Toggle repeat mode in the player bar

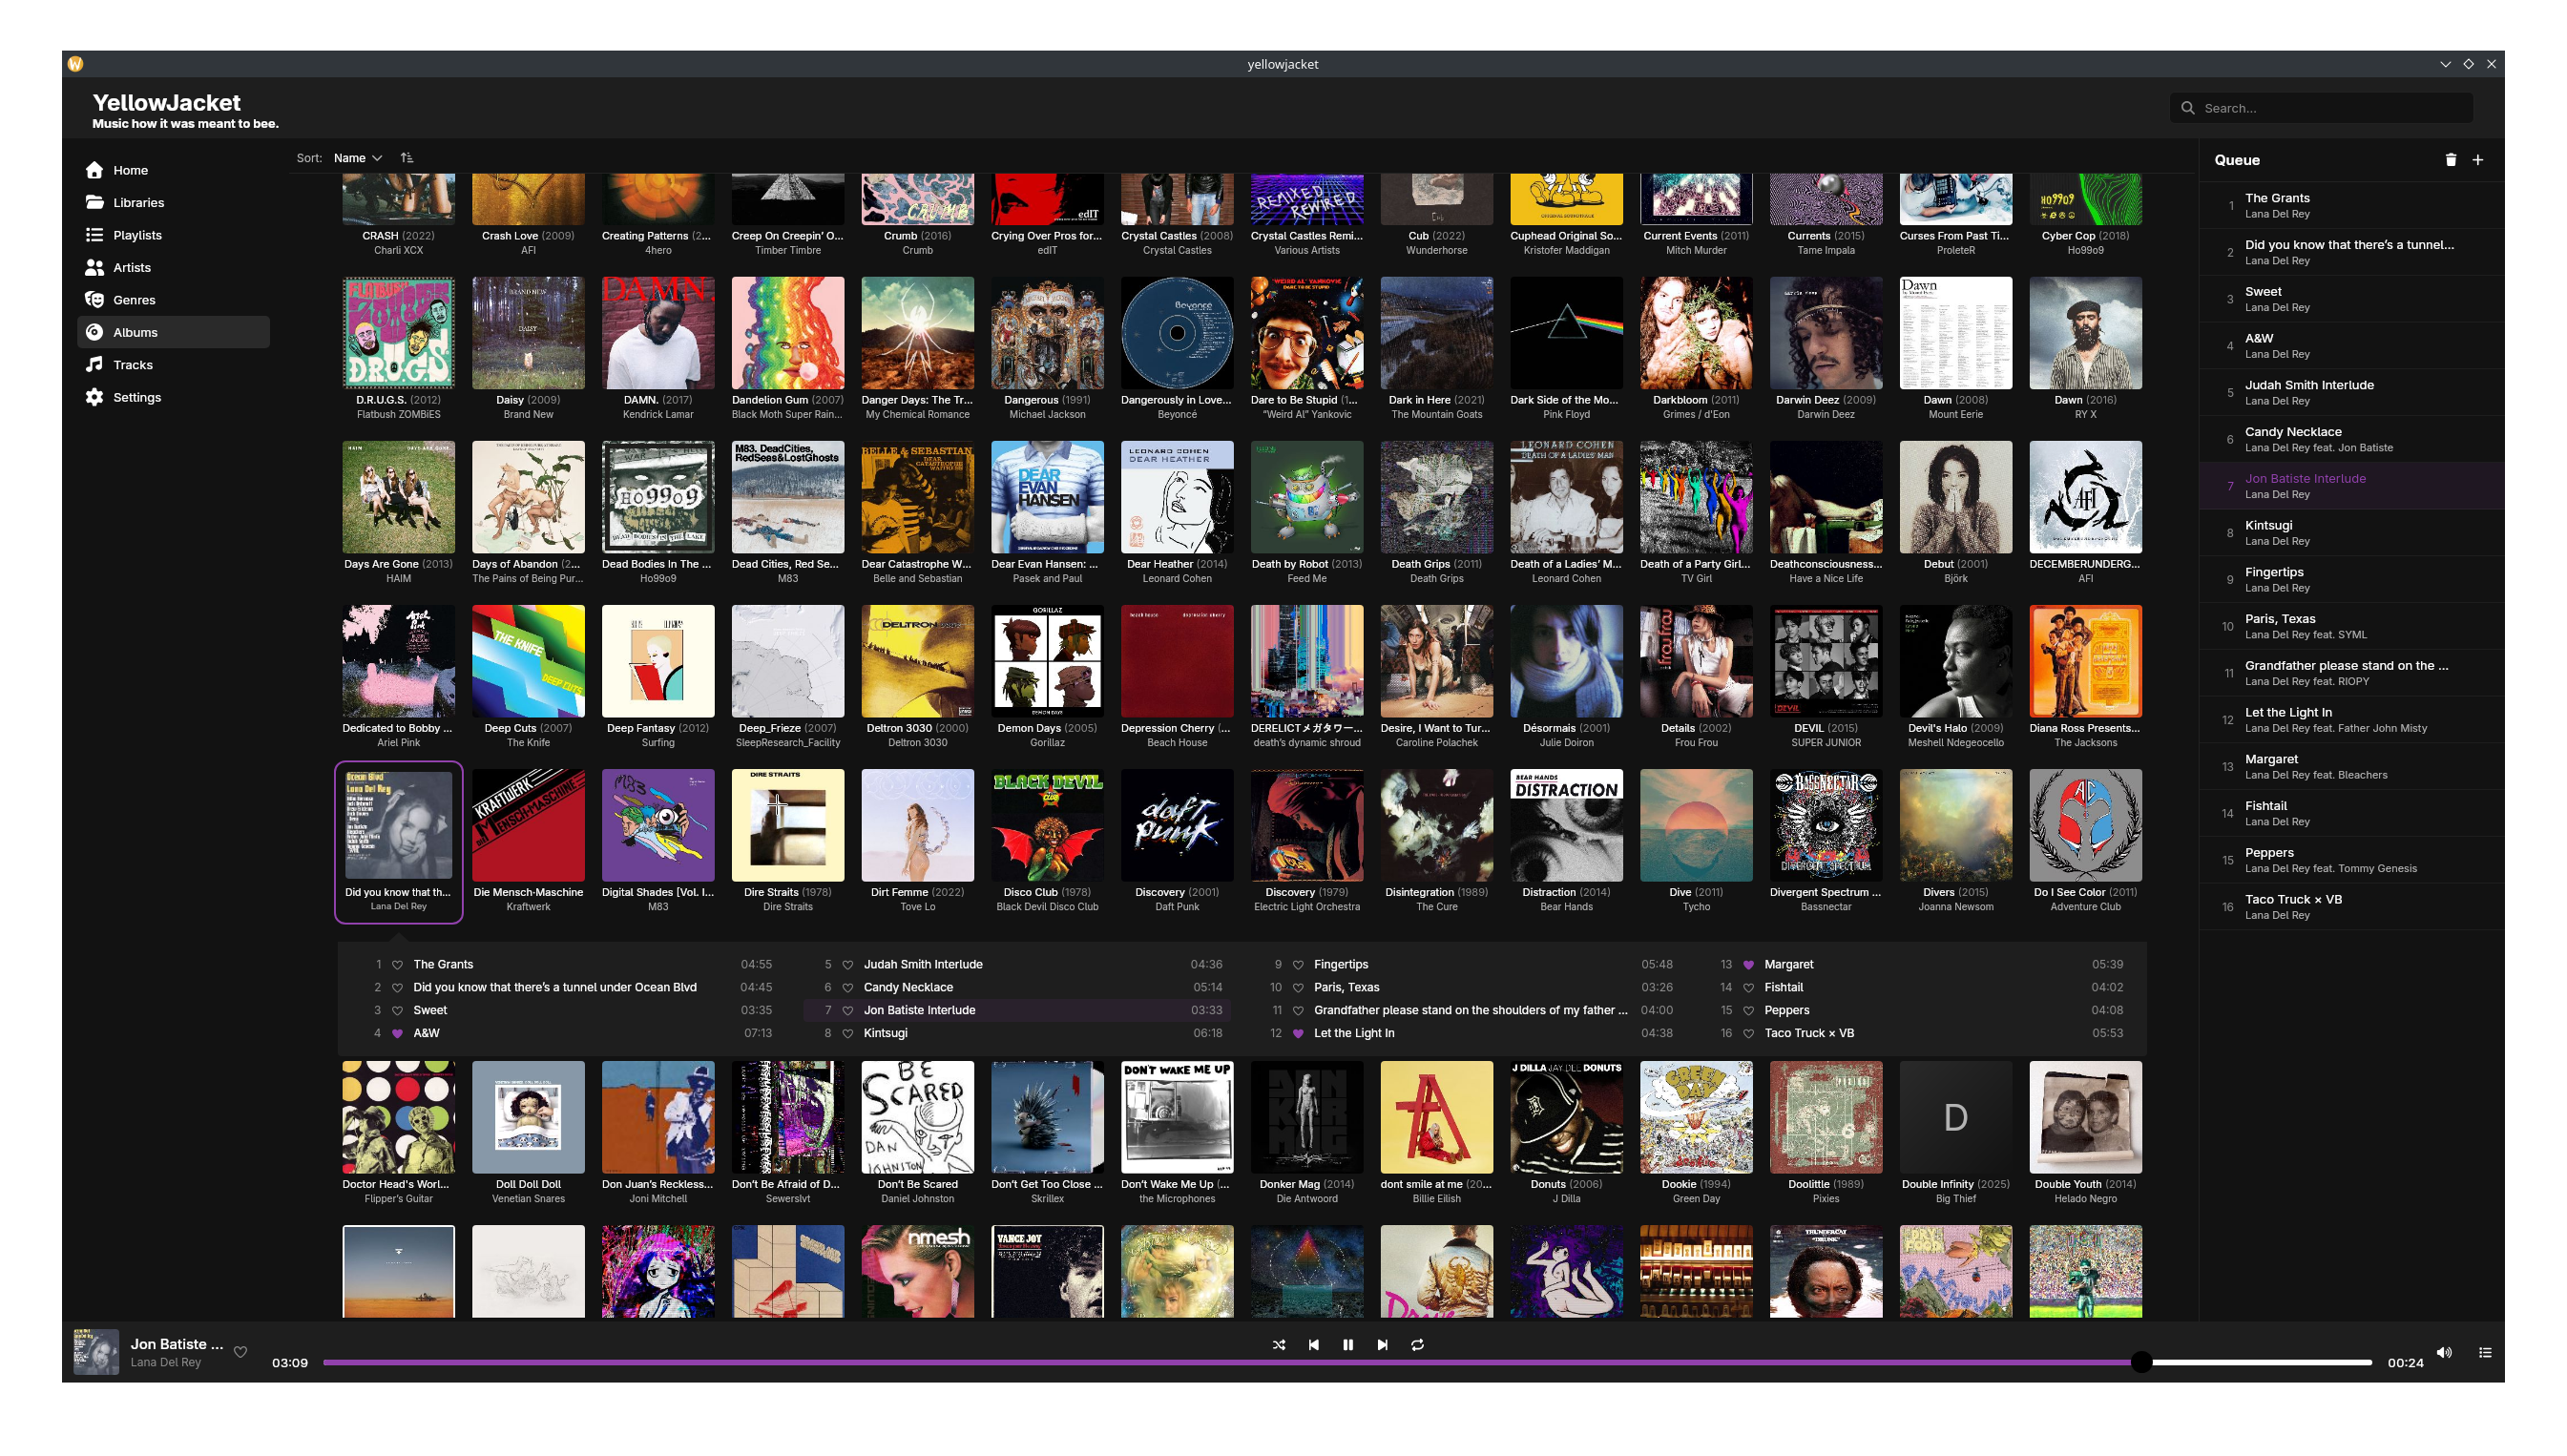[1417, 1344]
